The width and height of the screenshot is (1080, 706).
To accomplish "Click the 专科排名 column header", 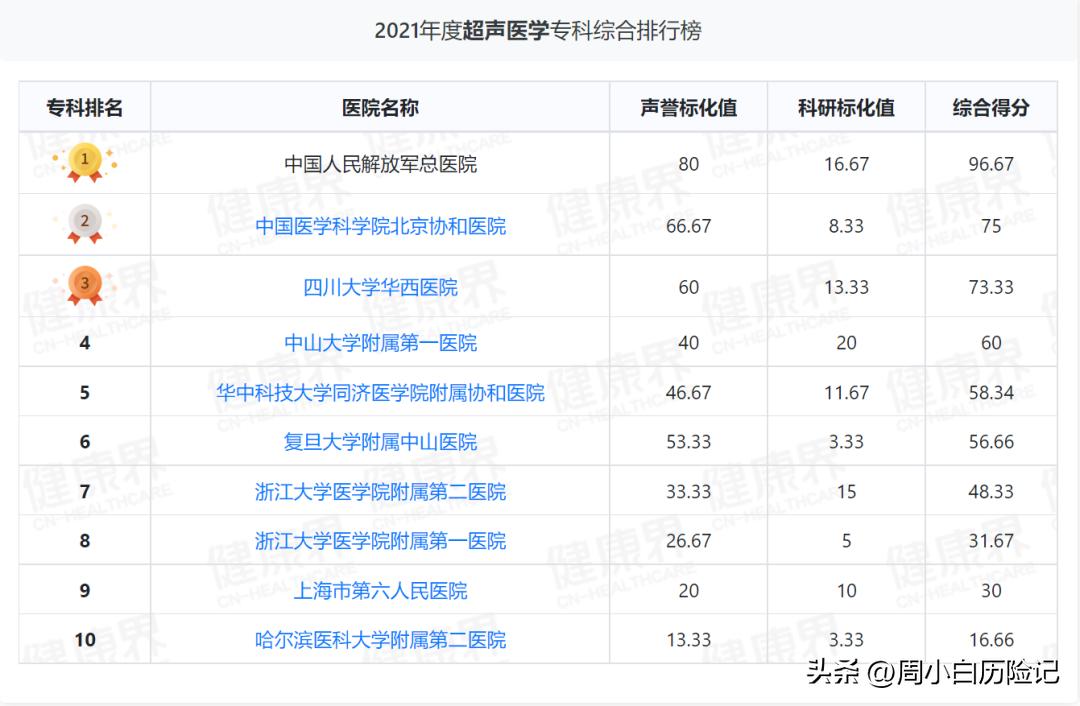I will click(85, 108).
